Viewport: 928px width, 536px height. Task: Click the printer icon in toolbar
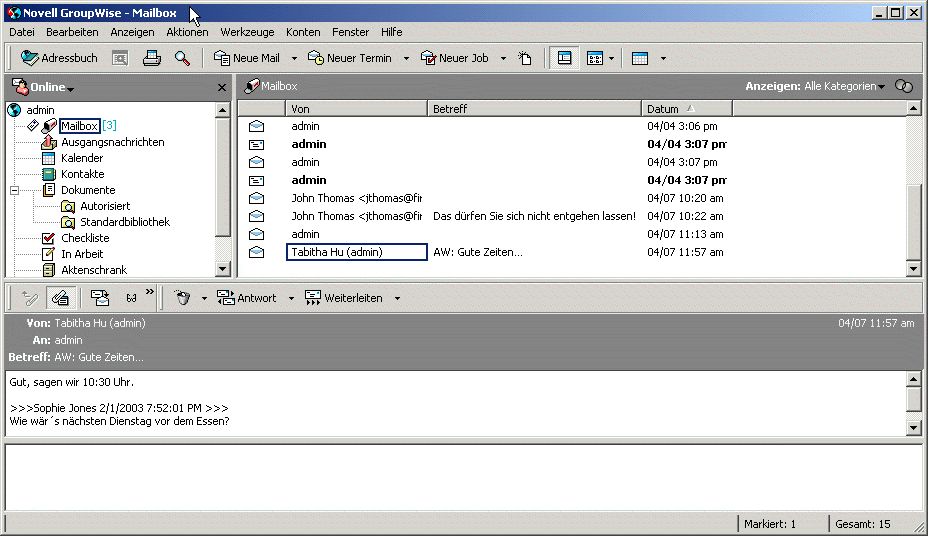[x=151, y=58]
